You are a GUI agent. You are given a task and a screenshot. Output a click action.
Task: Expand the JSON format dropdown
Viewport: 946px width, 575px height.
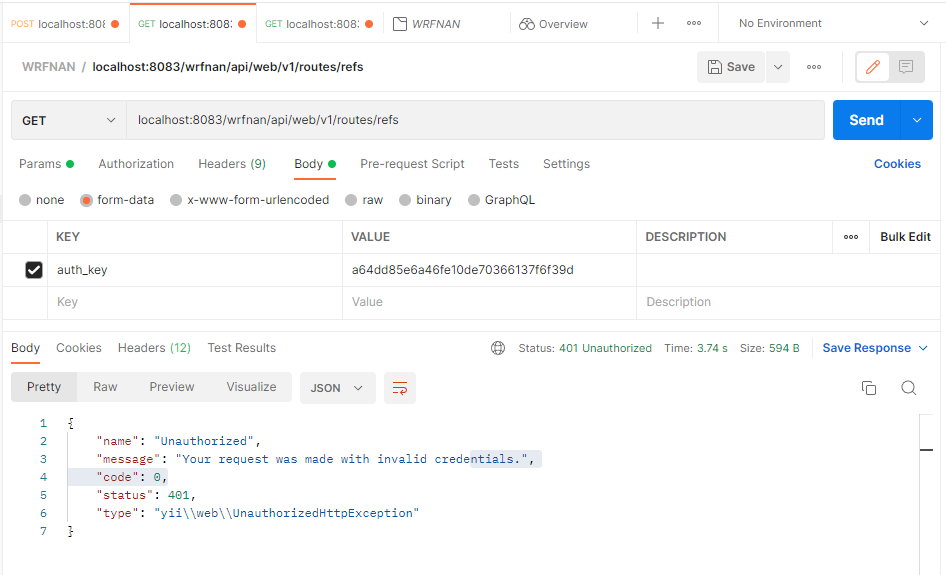[x=337, y=388]
